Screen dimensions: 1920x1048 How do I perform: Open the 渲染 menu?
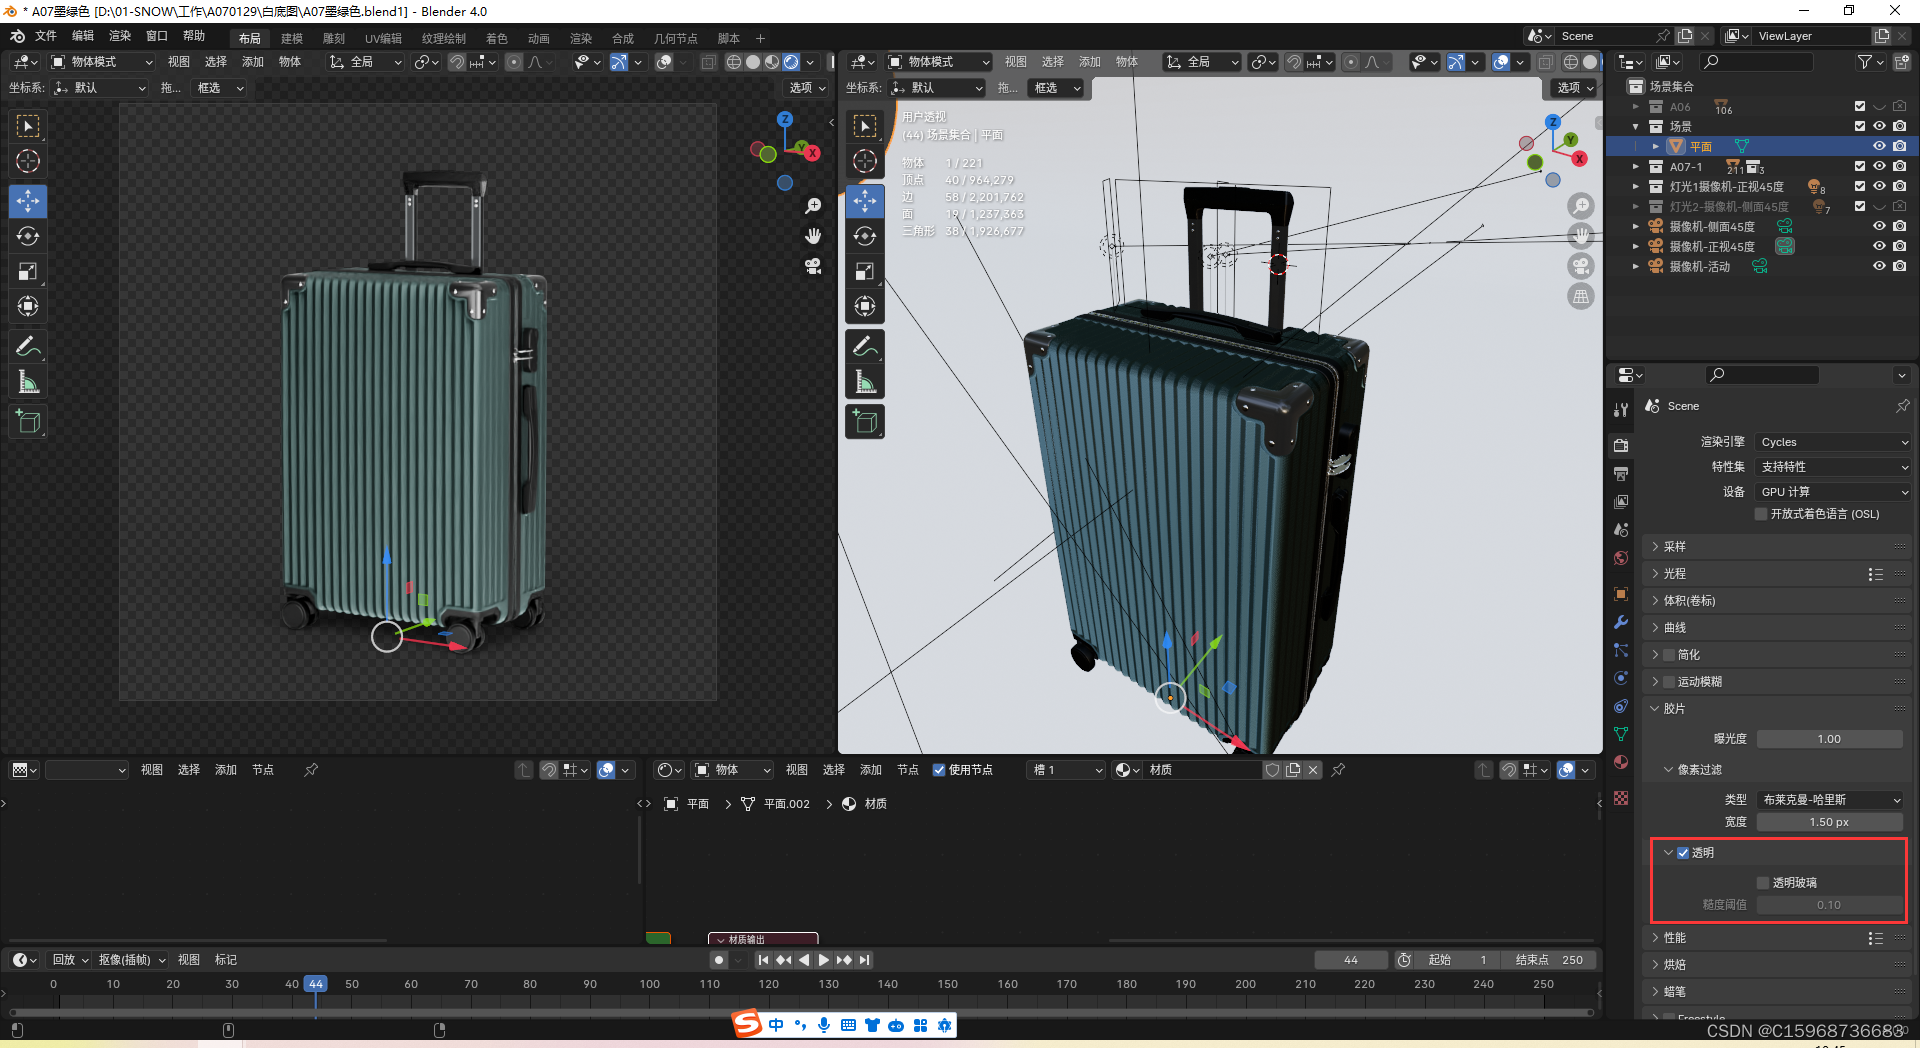pyautogui.click(x=119, y=35)
